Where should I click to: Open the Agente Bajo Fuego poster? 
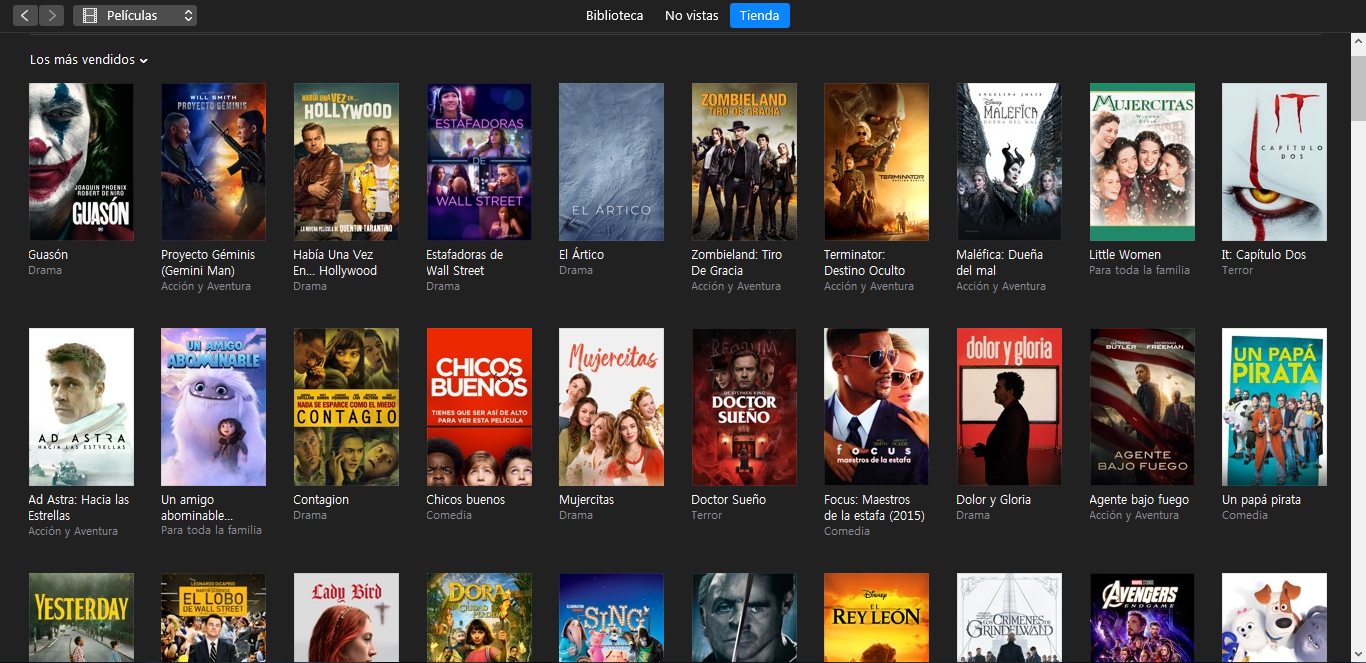[x=1142, y=407]
